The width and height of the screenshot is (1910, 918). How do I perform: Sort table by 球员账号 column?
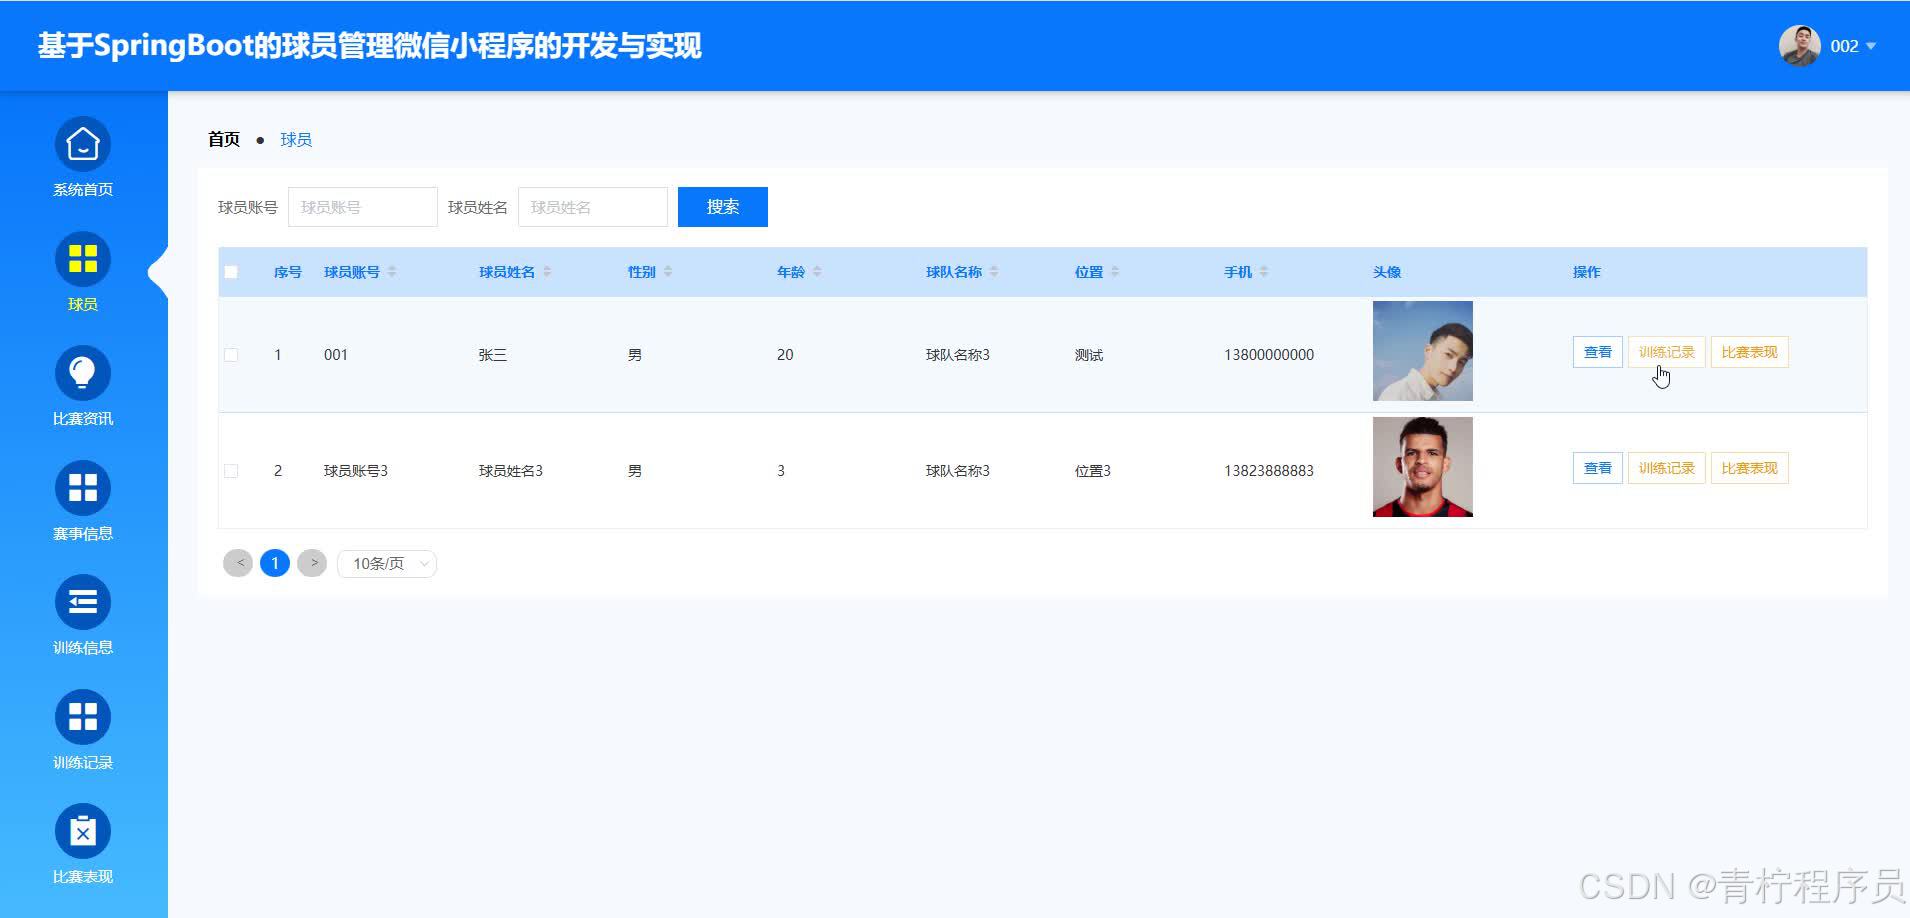392,272
